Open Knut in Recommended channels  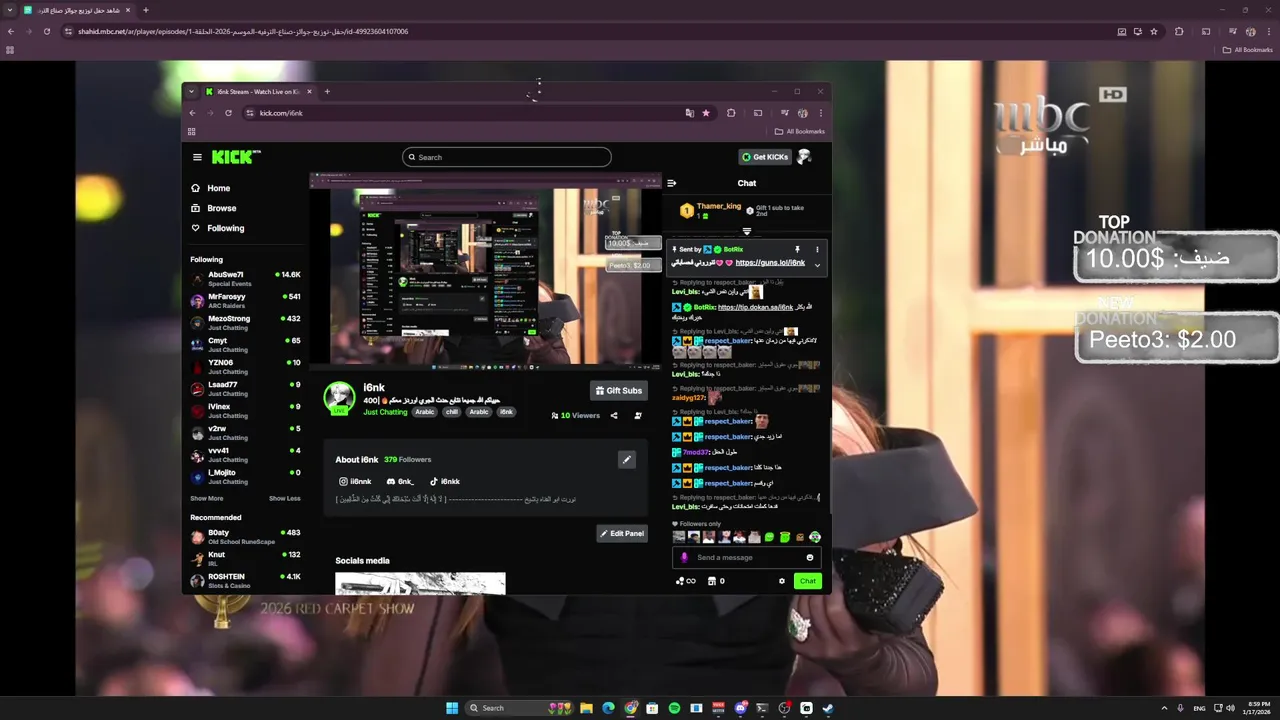click(x=245, y=558)
